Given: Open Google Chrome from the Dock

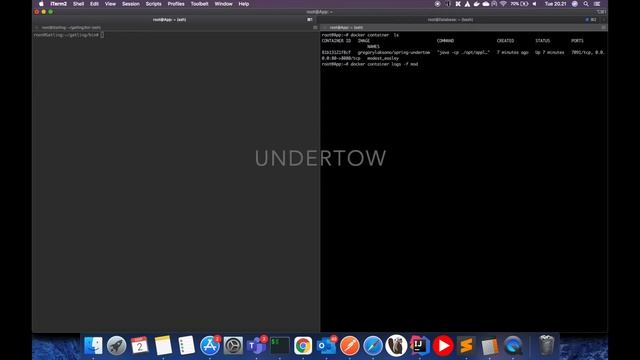Looking at the screenshot, I should 303,346.
